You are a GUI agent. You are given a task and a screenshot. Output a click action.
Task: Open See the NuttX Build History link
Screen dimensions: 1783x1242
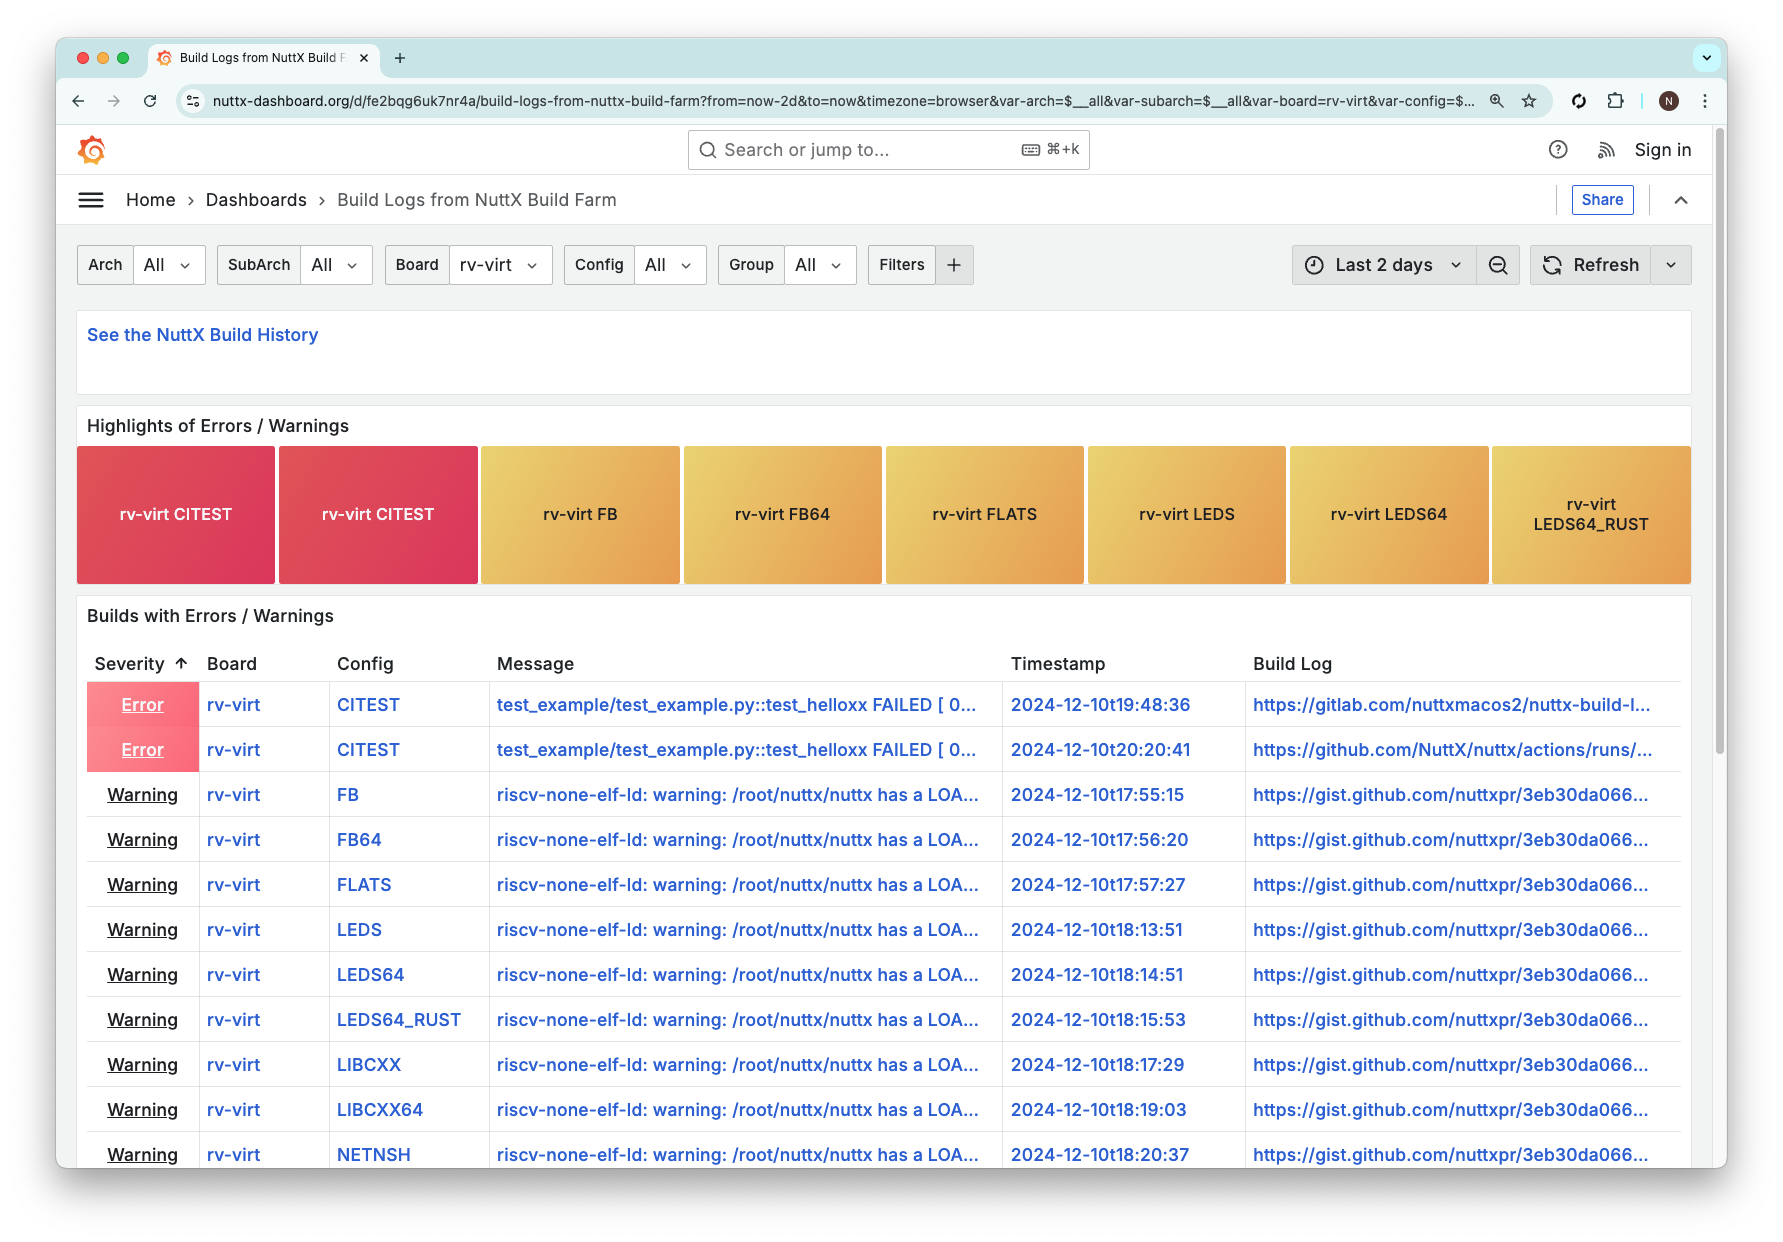pos(202,335)
